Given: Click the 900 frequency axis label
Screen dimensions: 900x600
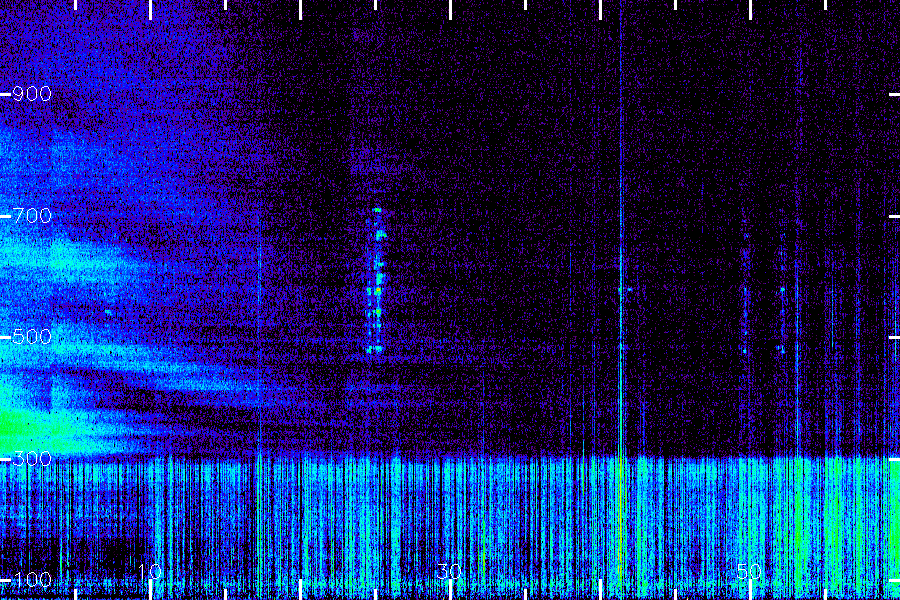Looking at the screenshot, I should [x=32, y=94].
